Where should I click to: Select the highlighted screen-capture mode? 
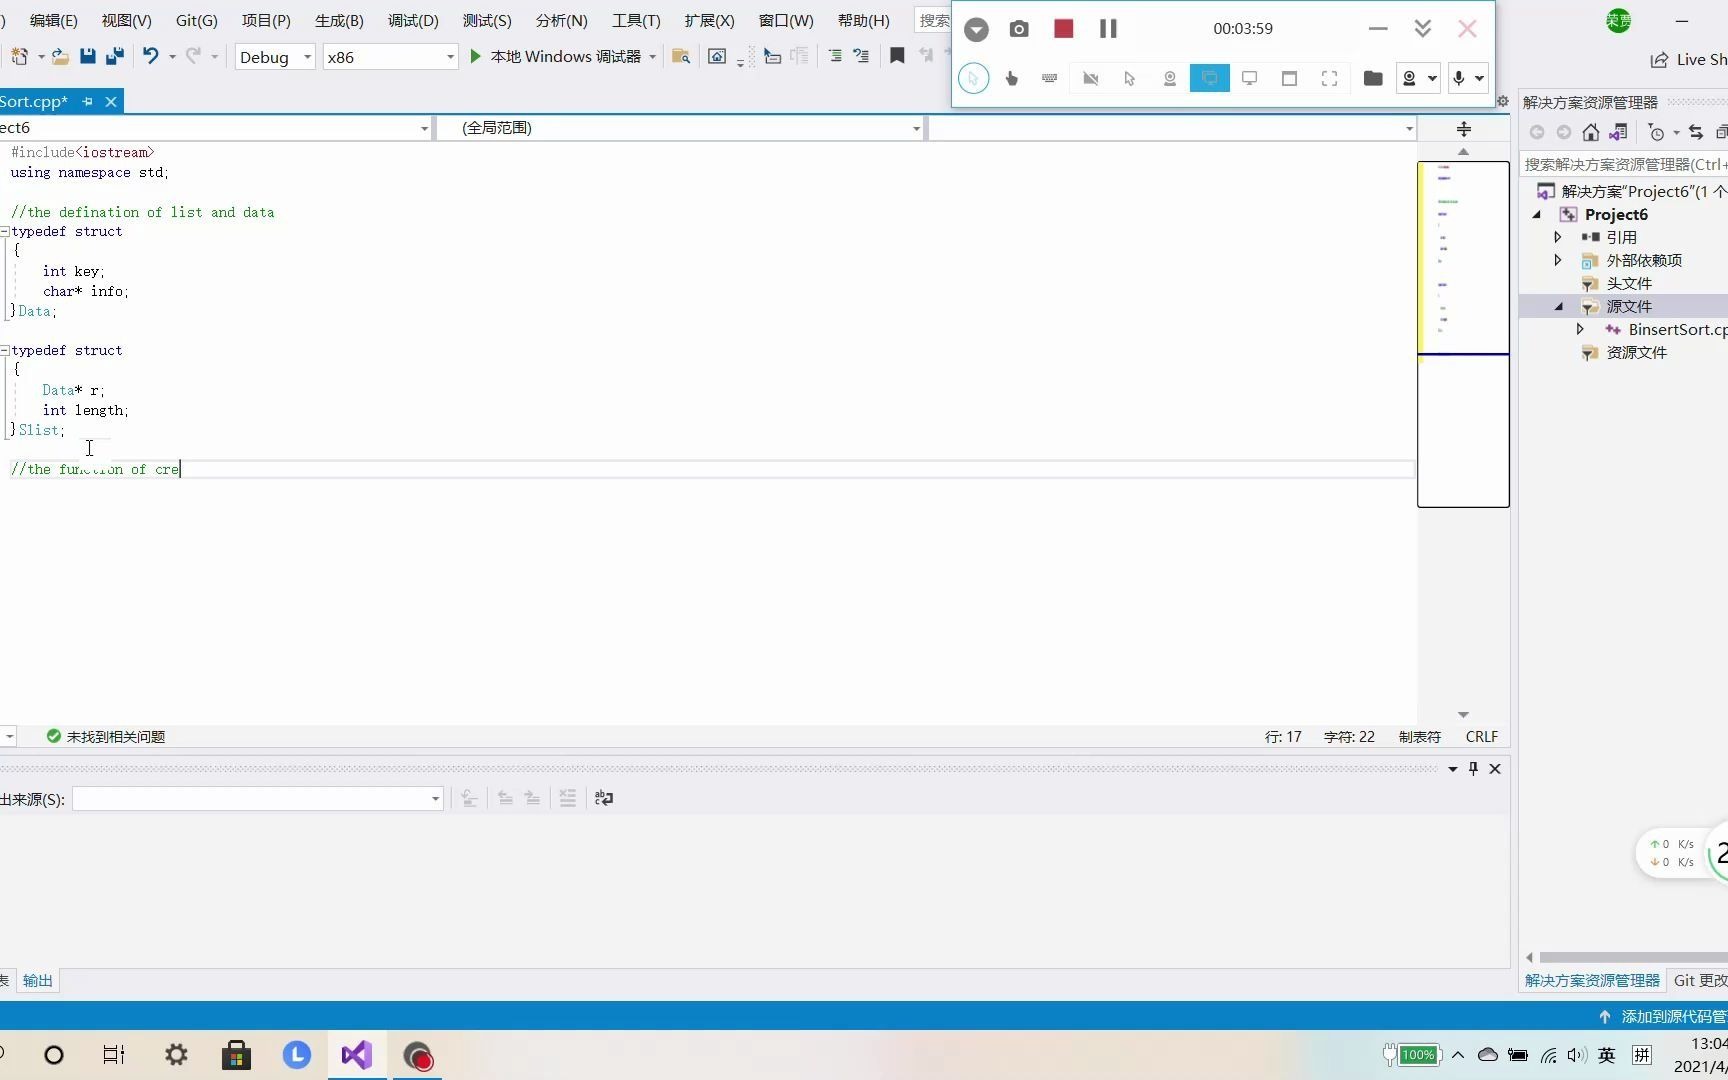click(1210, 78)
